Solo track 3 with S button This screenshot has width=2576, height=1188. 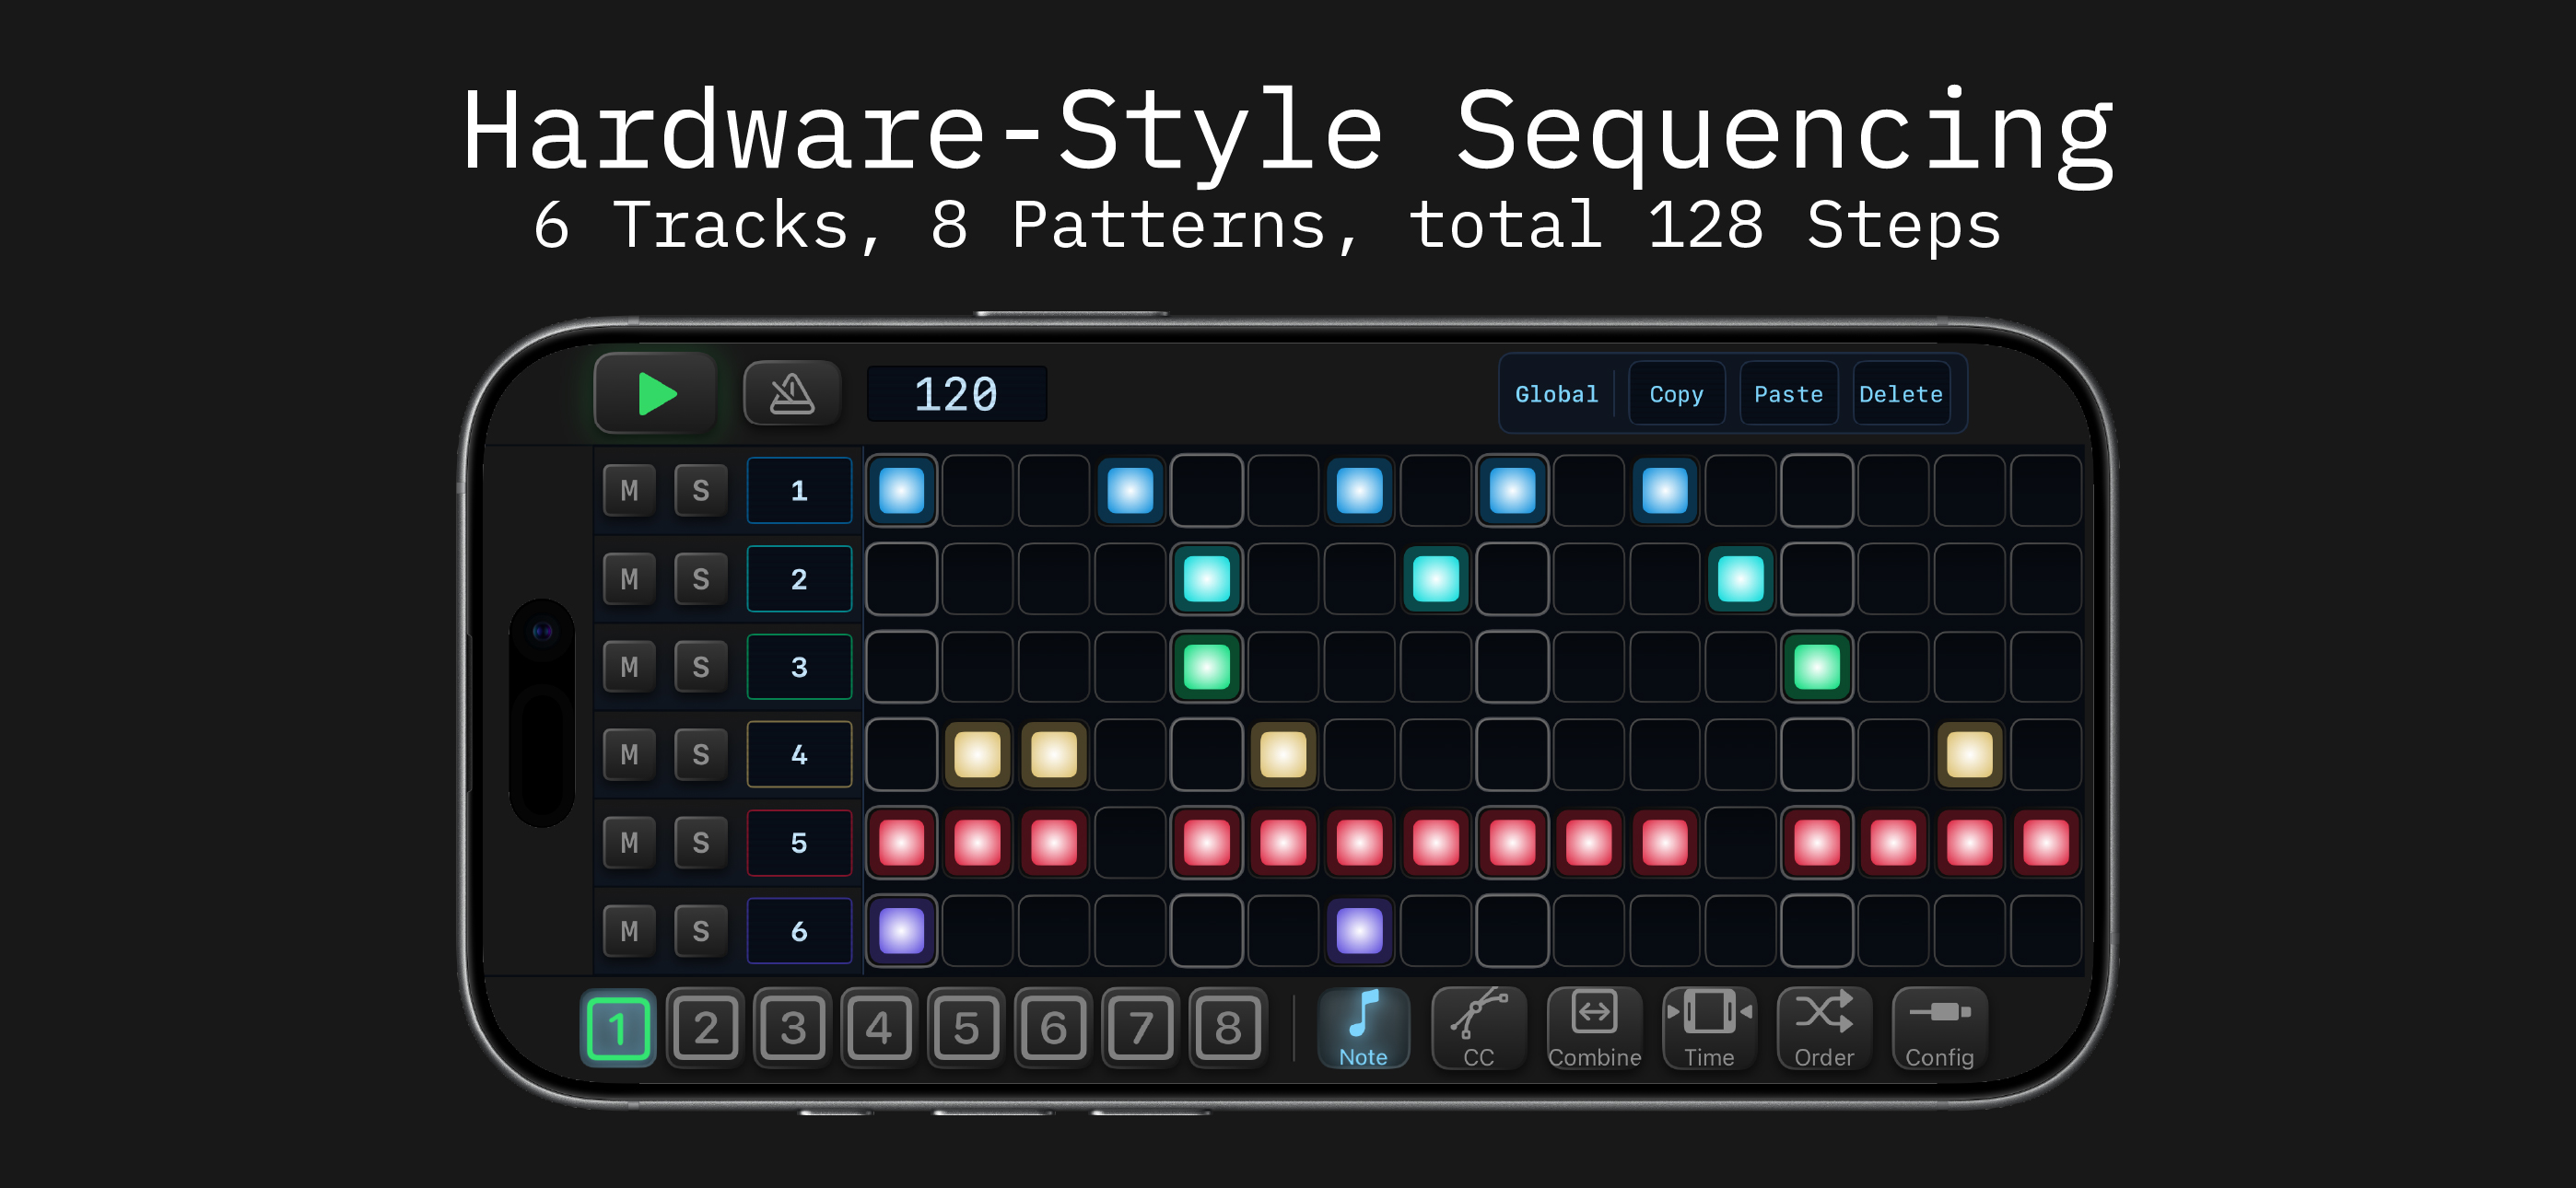pyautogui.click(x=700, y=666)
